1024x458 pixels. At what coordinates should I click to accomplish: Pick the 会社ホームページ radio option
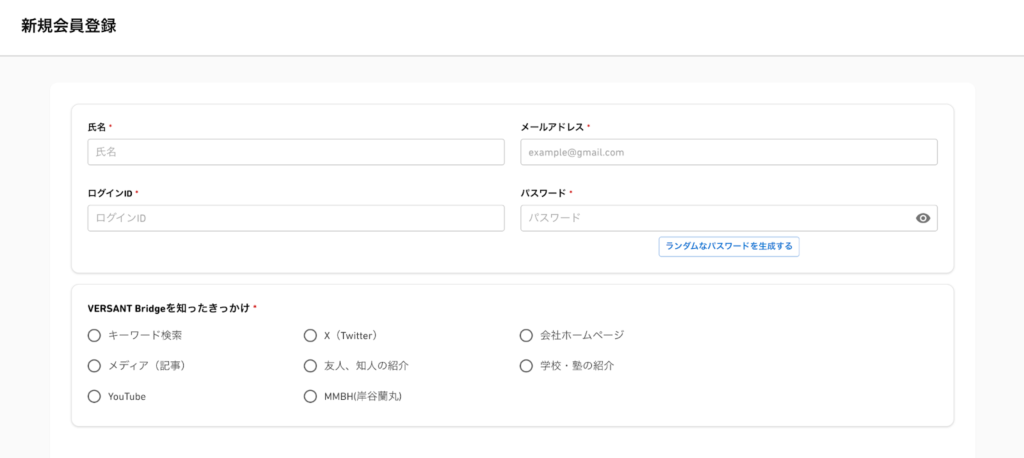pyautogui.click(x=526, y=335)
